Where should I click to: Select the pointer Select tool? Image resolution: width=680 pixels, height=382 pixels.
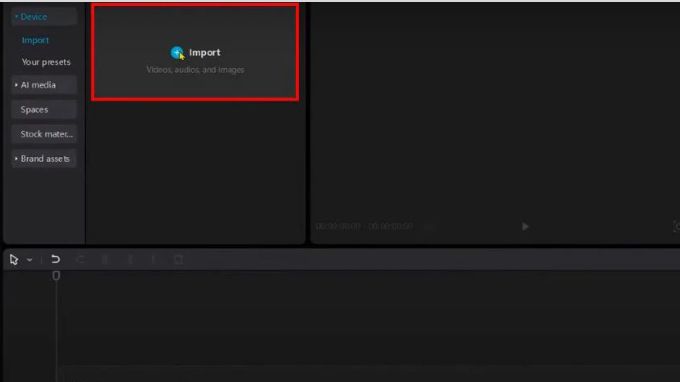pyautogui.click(x=14, y=260)
